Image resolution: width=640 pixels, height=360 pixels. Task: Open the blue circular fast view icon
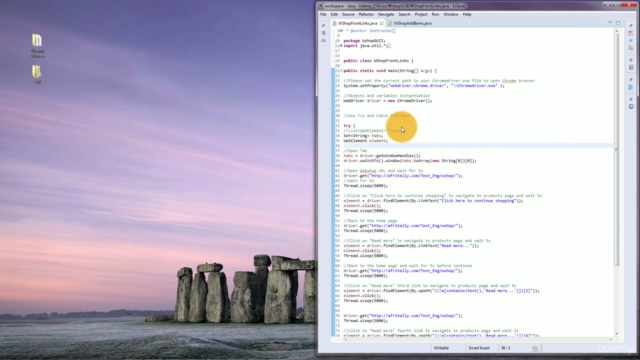tap(631, 40)
